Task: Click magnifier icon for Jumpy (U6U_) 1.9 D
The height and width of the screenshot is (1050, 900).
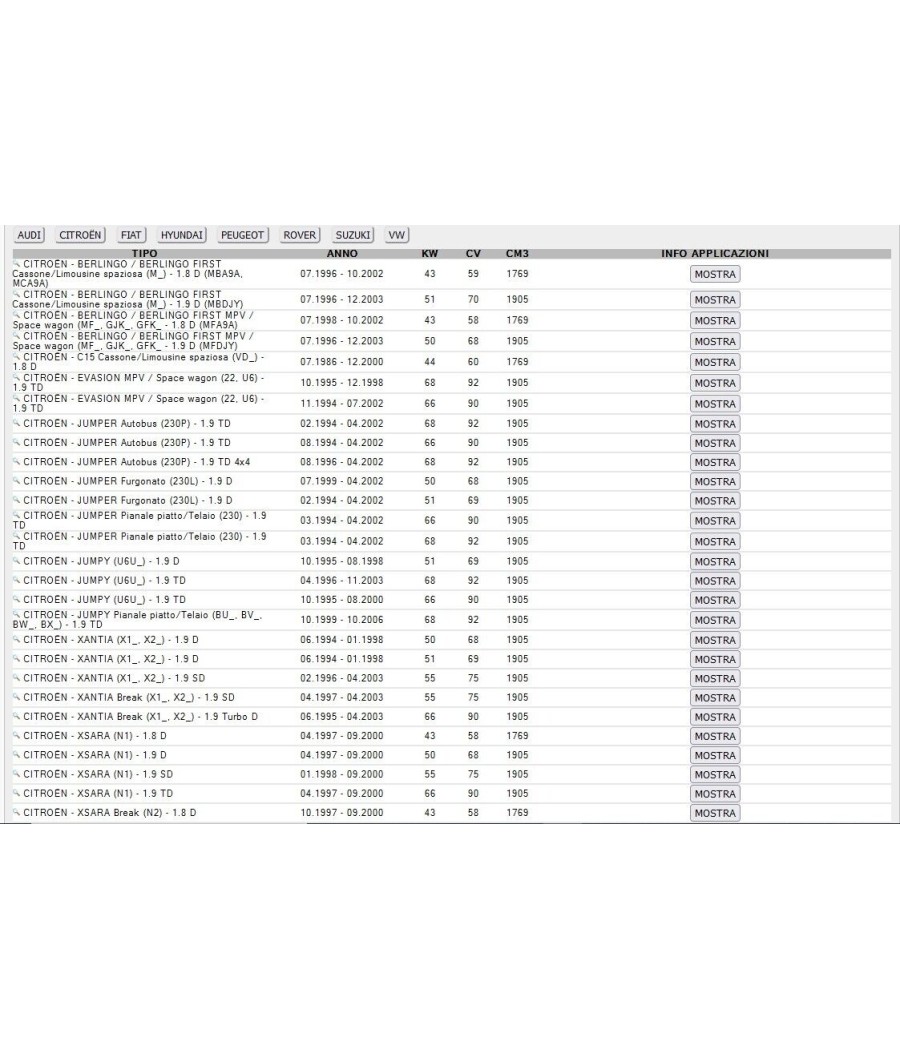Action: tap(17, 561)
